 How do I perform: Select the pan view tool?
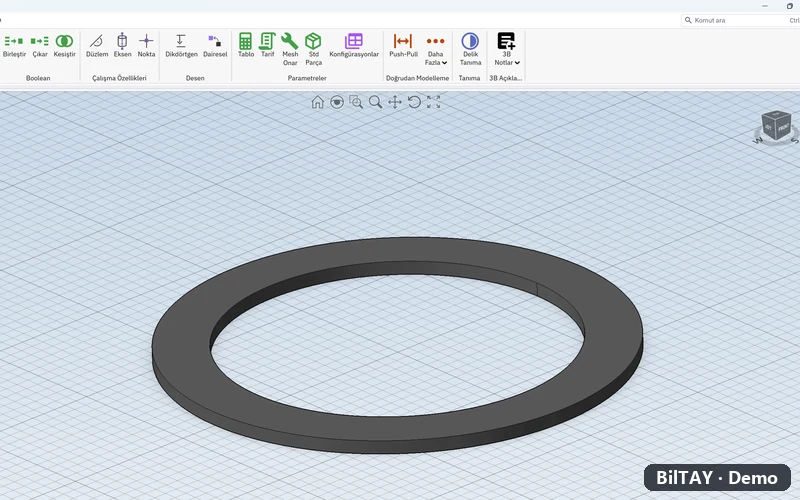click(395, 102)
